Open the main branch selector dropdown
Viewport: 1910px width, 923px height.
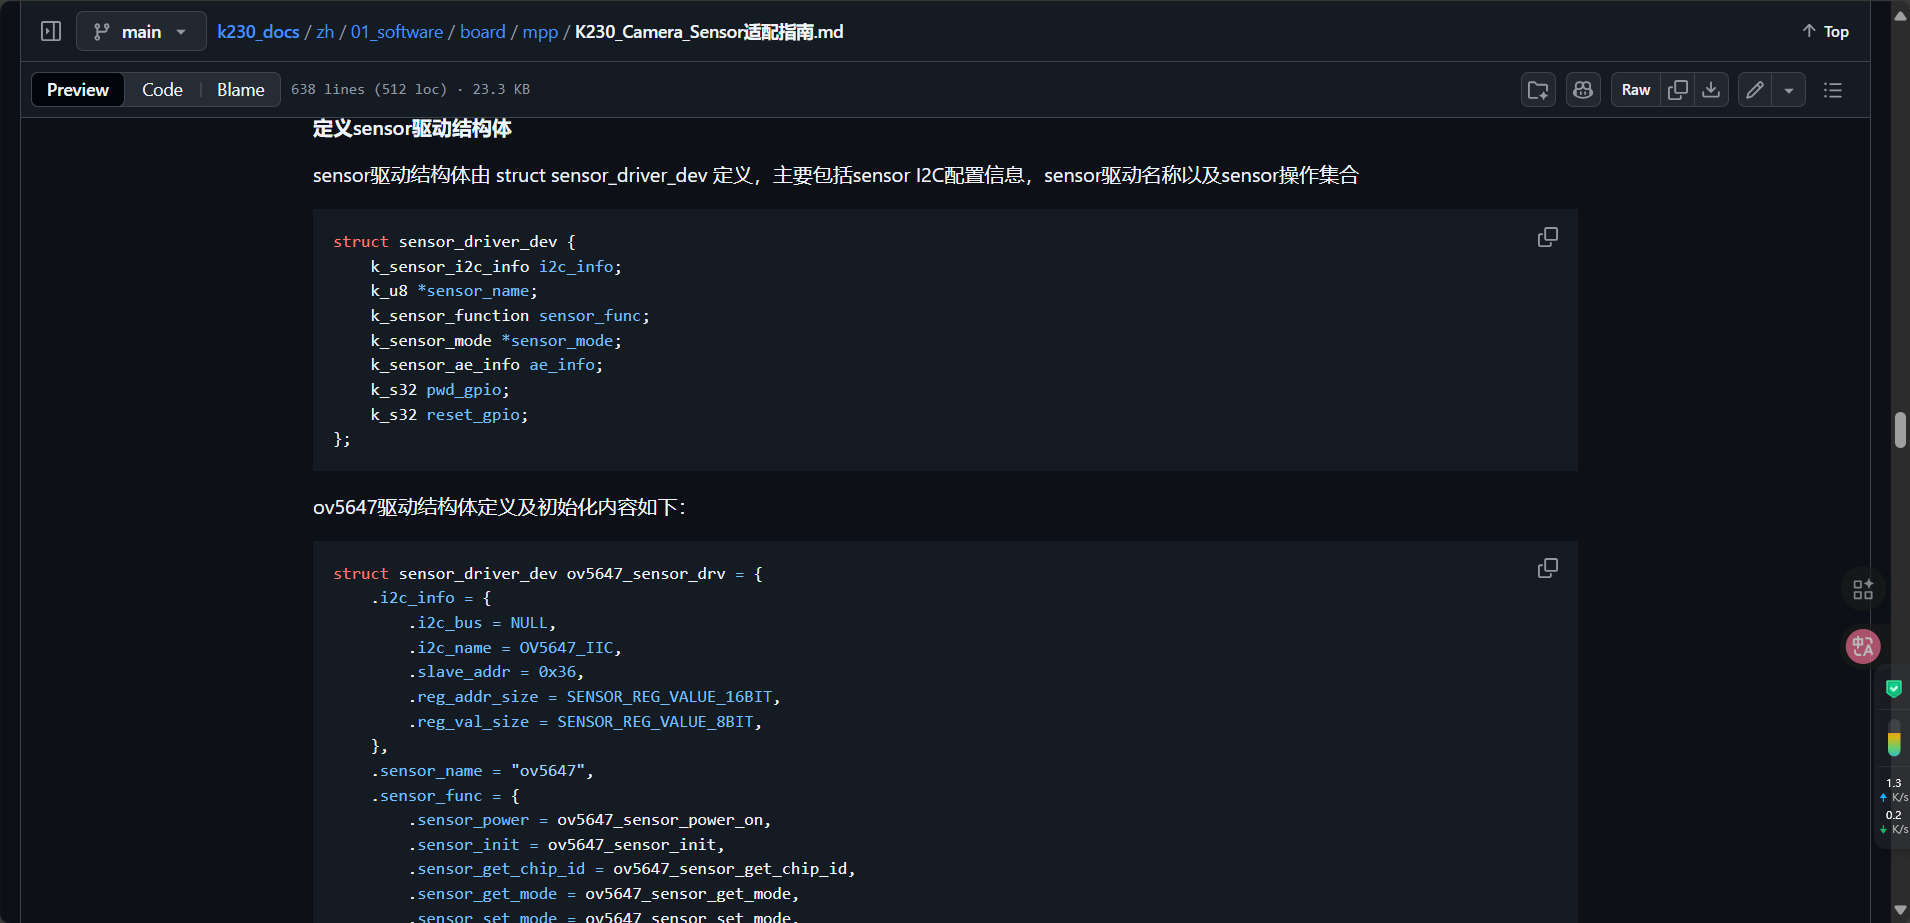[x=141, y=32]
